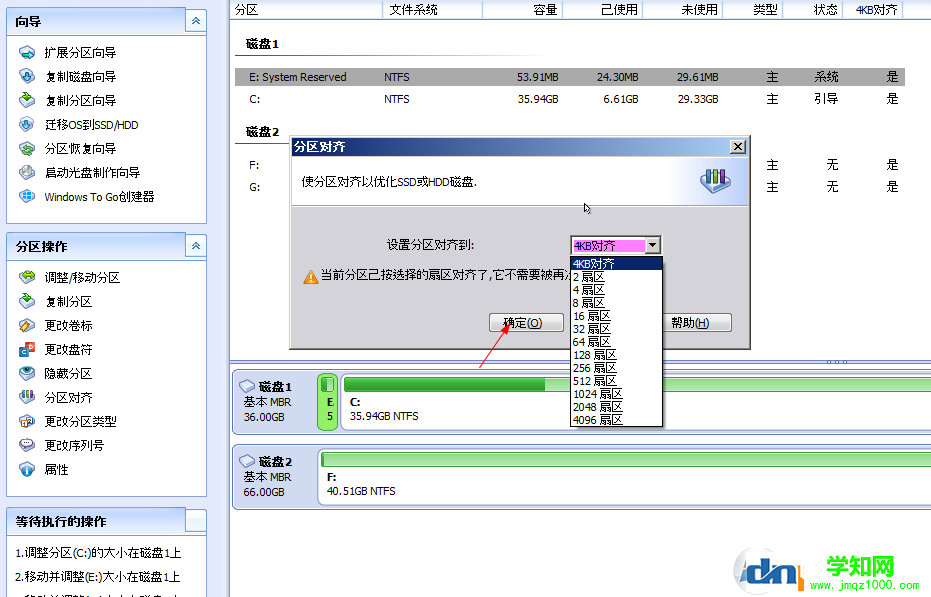Collapse the 等待执行的操作 panel
Image resolution: width=931 pixels, height=597 pixels.
[x=196, y=521]
